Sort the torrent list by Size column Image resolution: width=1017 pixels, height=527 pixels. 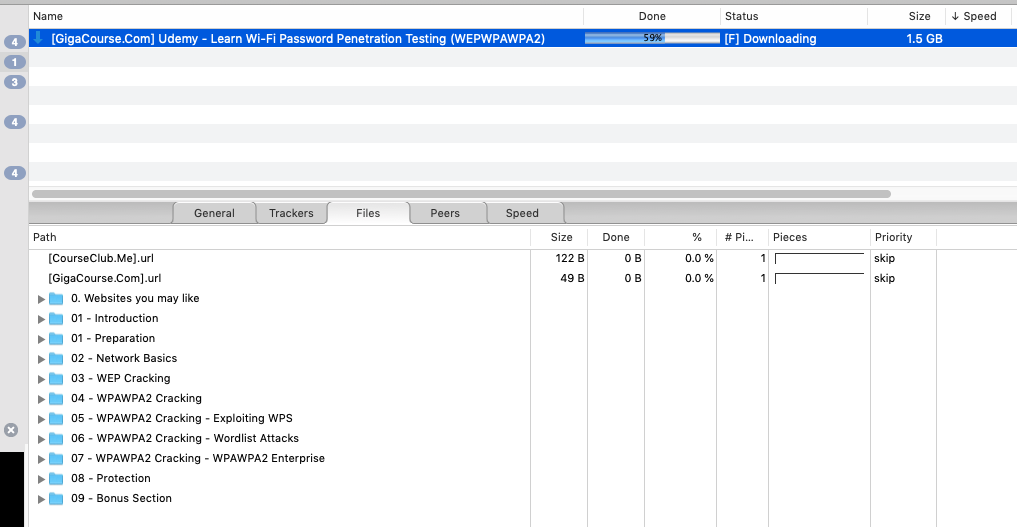click(x=907, y=16)
